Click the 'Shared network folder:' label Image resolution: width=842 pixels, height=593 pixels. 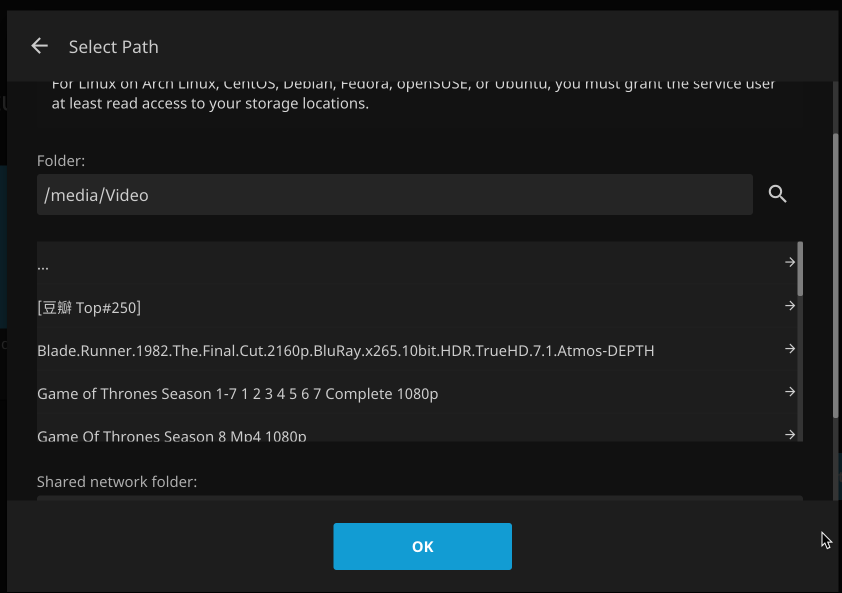click(117, 482)
